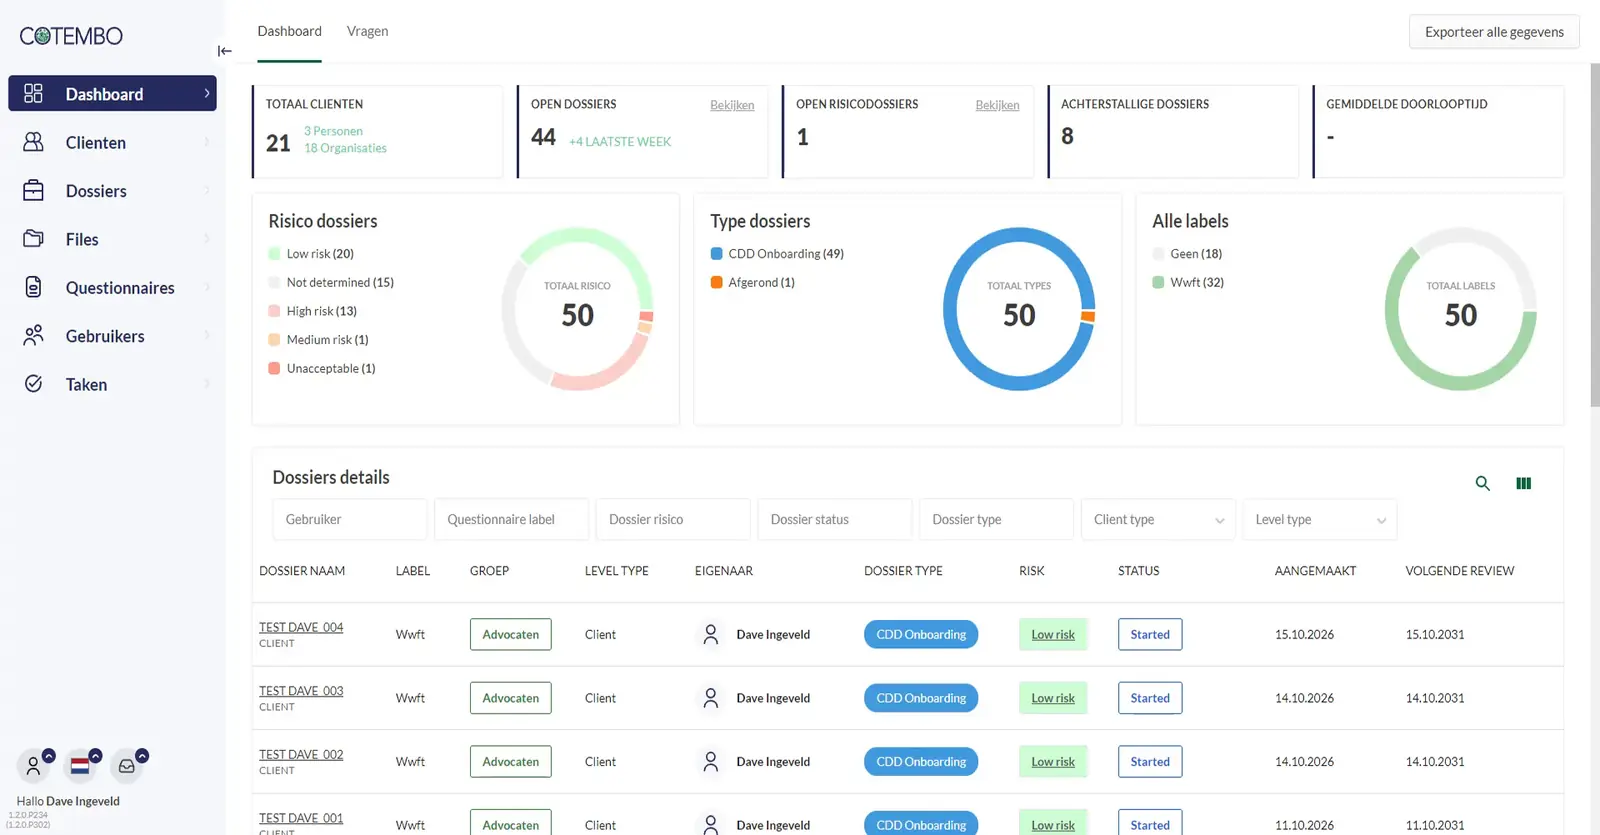Screen dimensions: 1600x835
Task: Open Files in the sidebar menu
Action: (112, 239)
